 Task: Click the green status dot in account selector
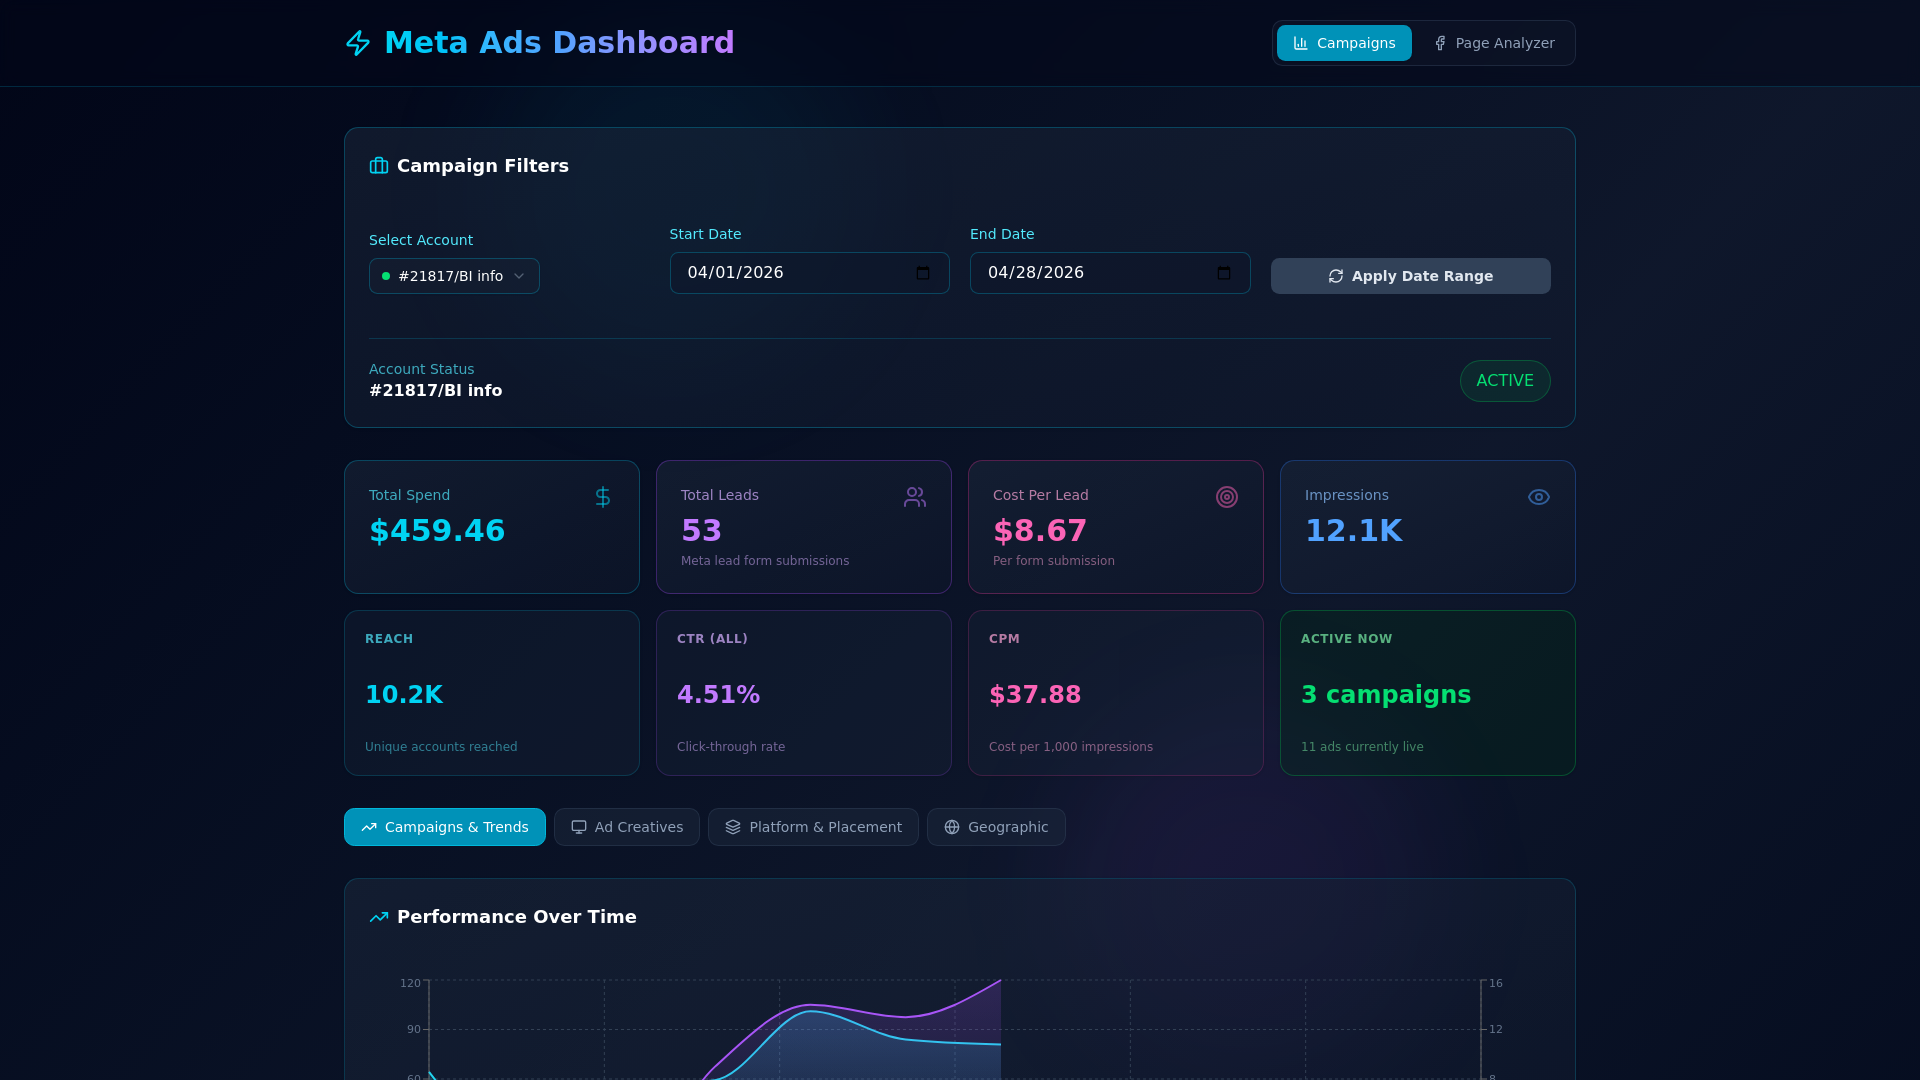[386, 276]
